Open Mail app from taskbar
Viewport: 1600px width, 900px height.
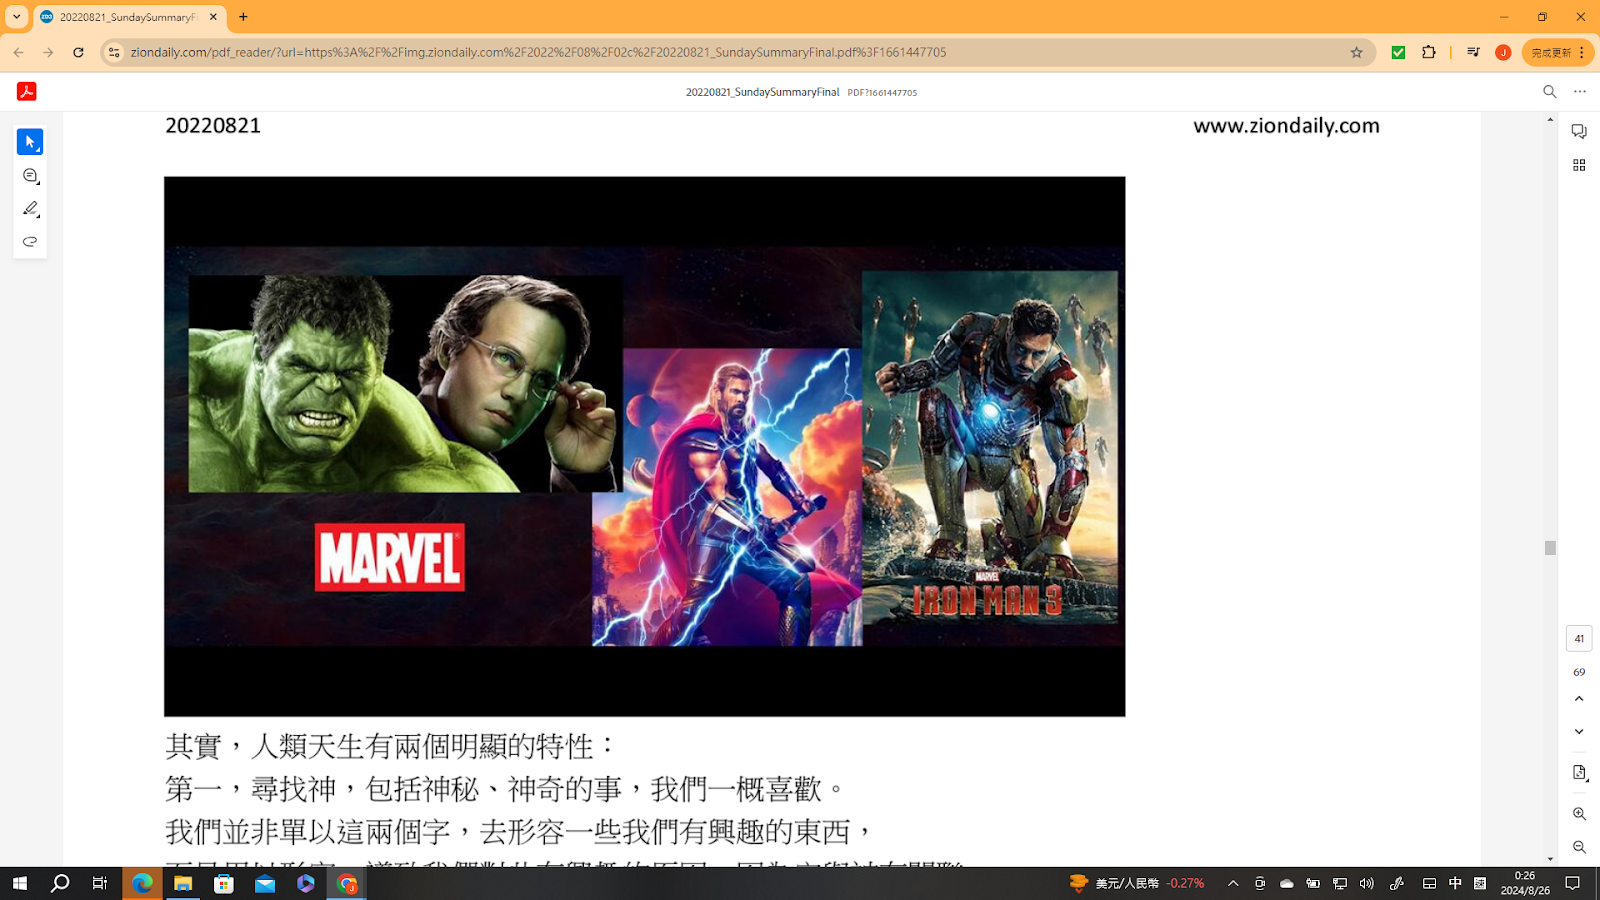coord(265,883)
